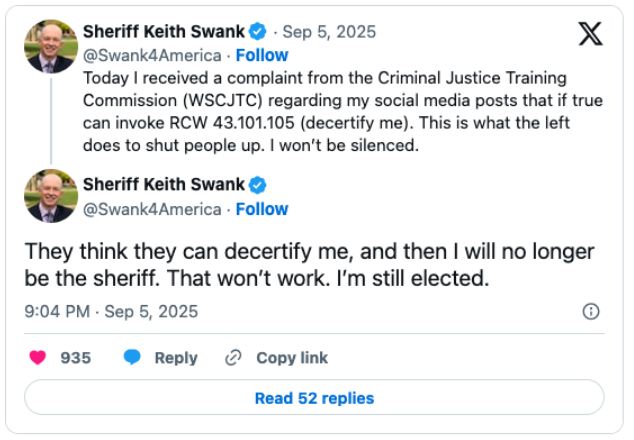Click the copy link chain icon
The width and height of the screenshot is (634, 440).
(234, 358)
